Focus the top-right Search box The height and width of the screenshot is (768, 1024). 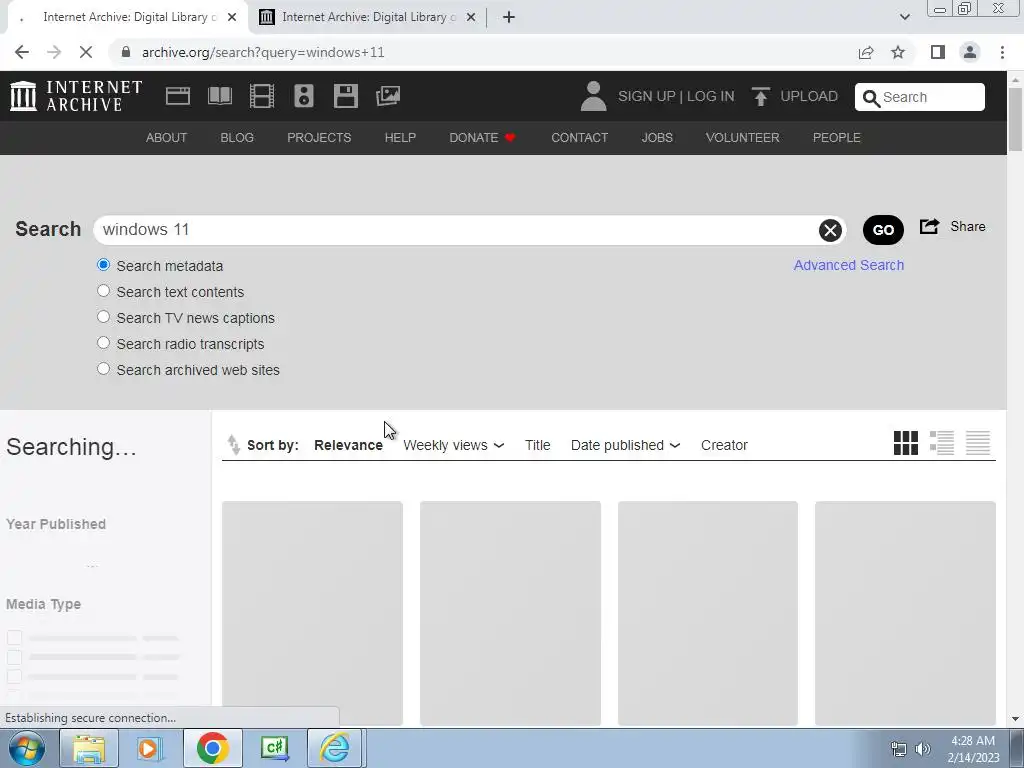(x=920, y=97)
